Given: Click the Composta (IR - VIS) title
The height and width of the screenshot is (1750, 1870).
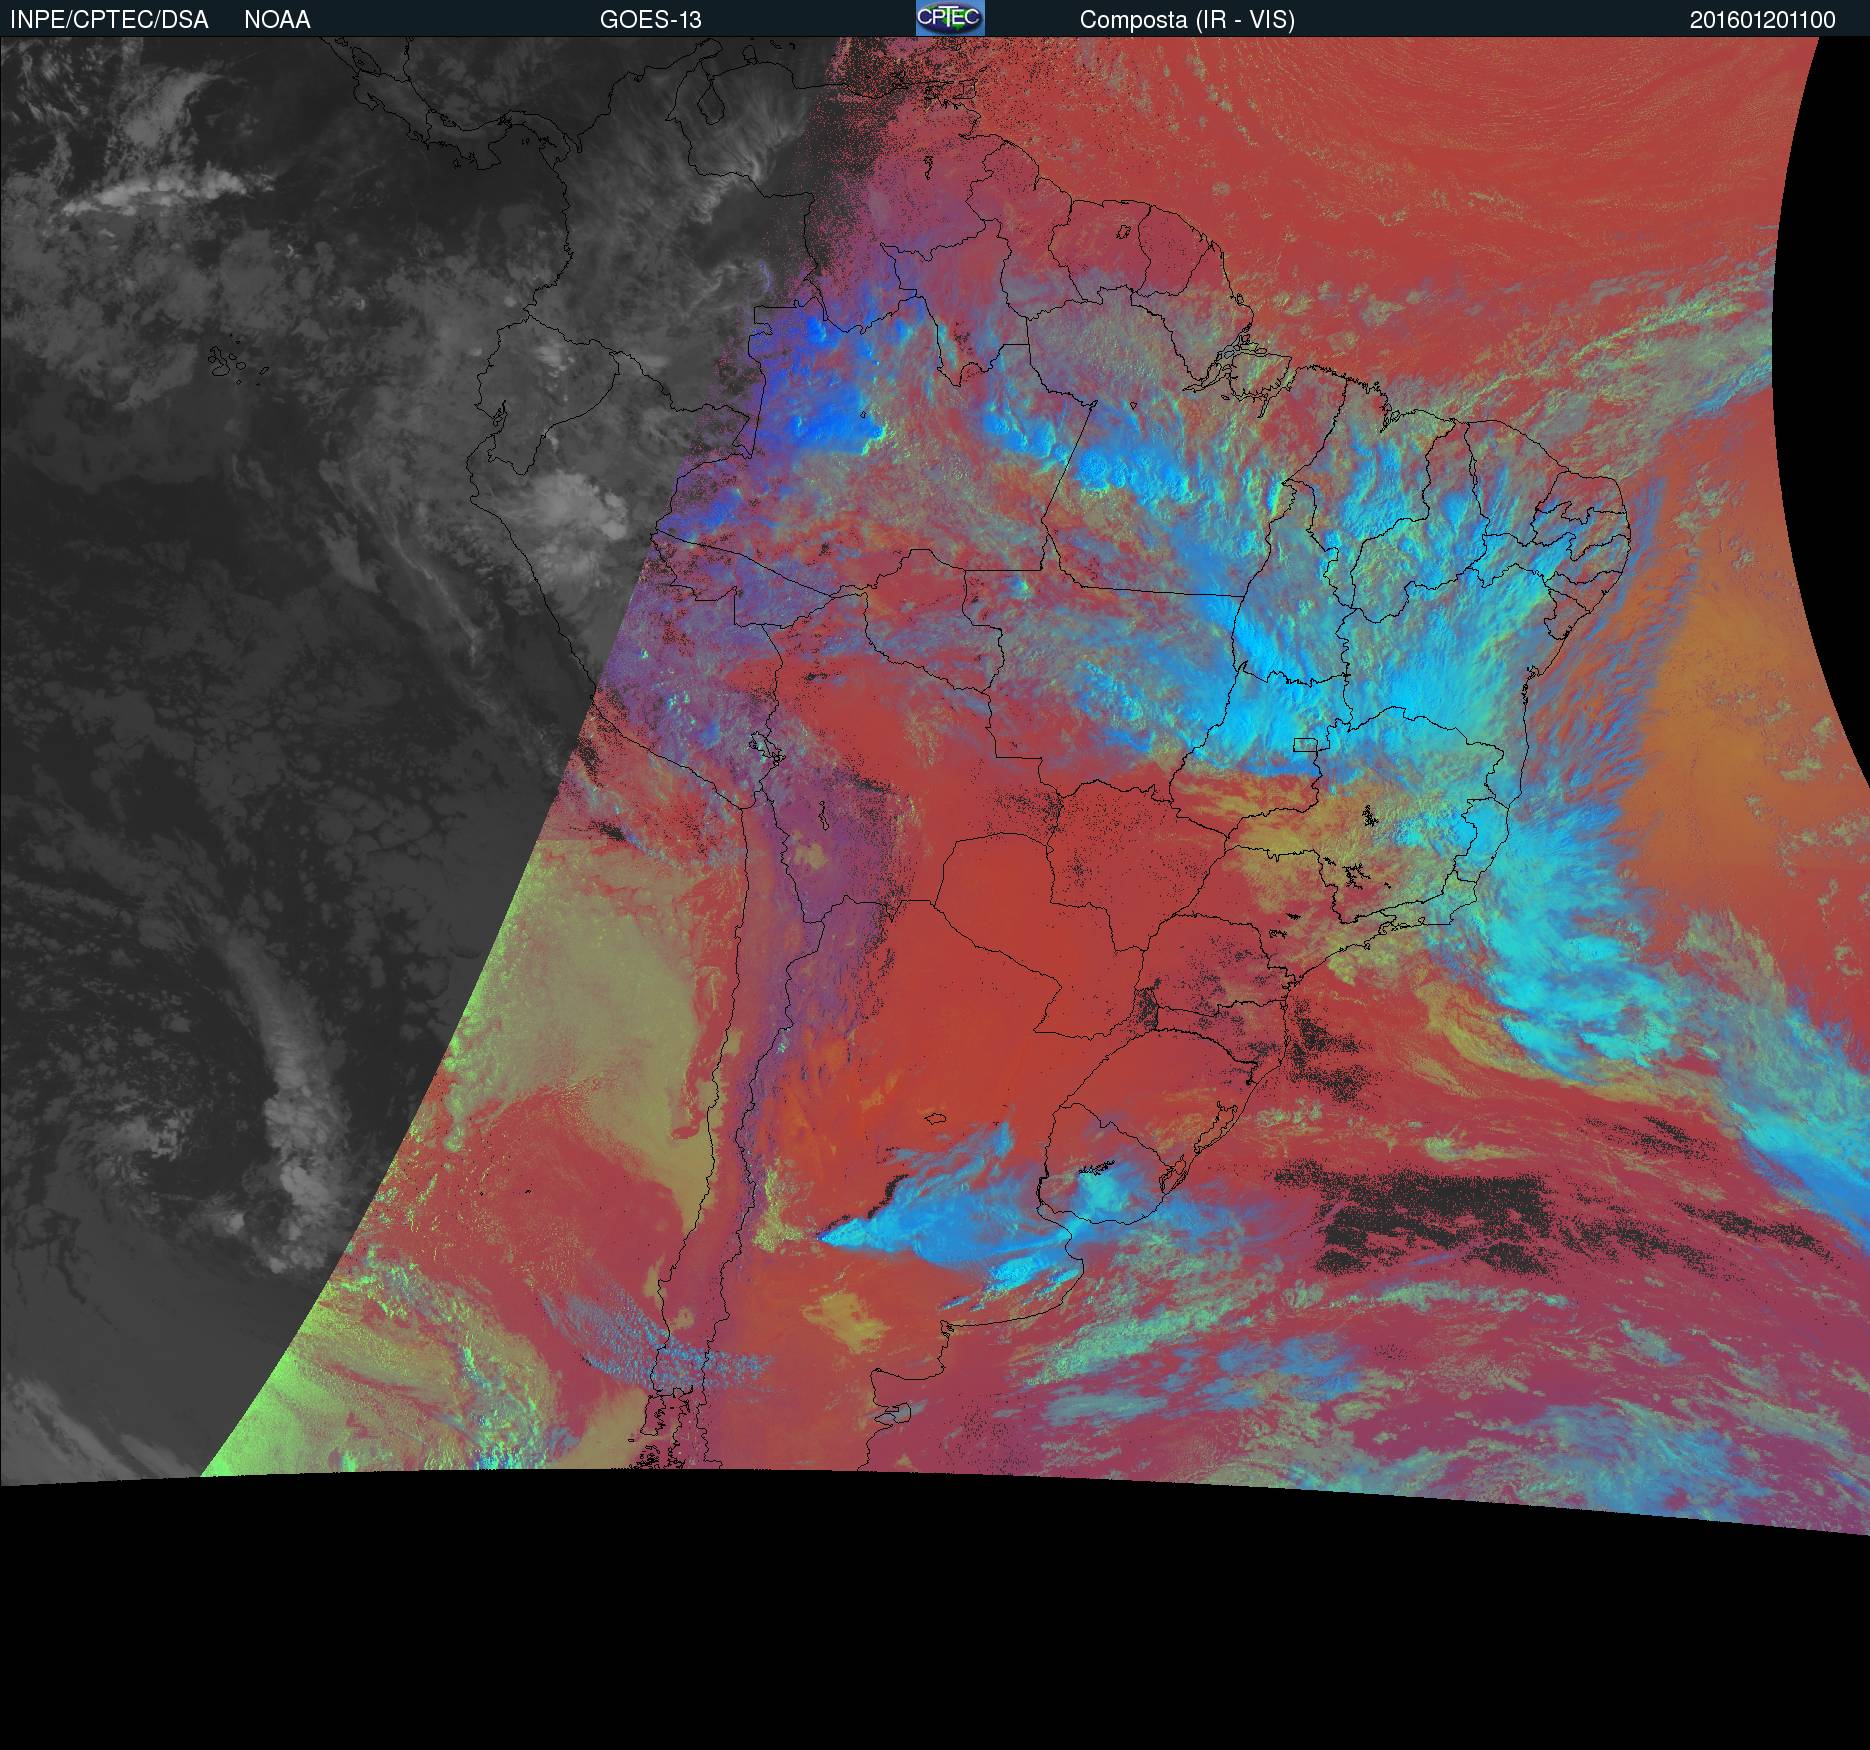Looking at the screenshot, I should (1187, 20).
